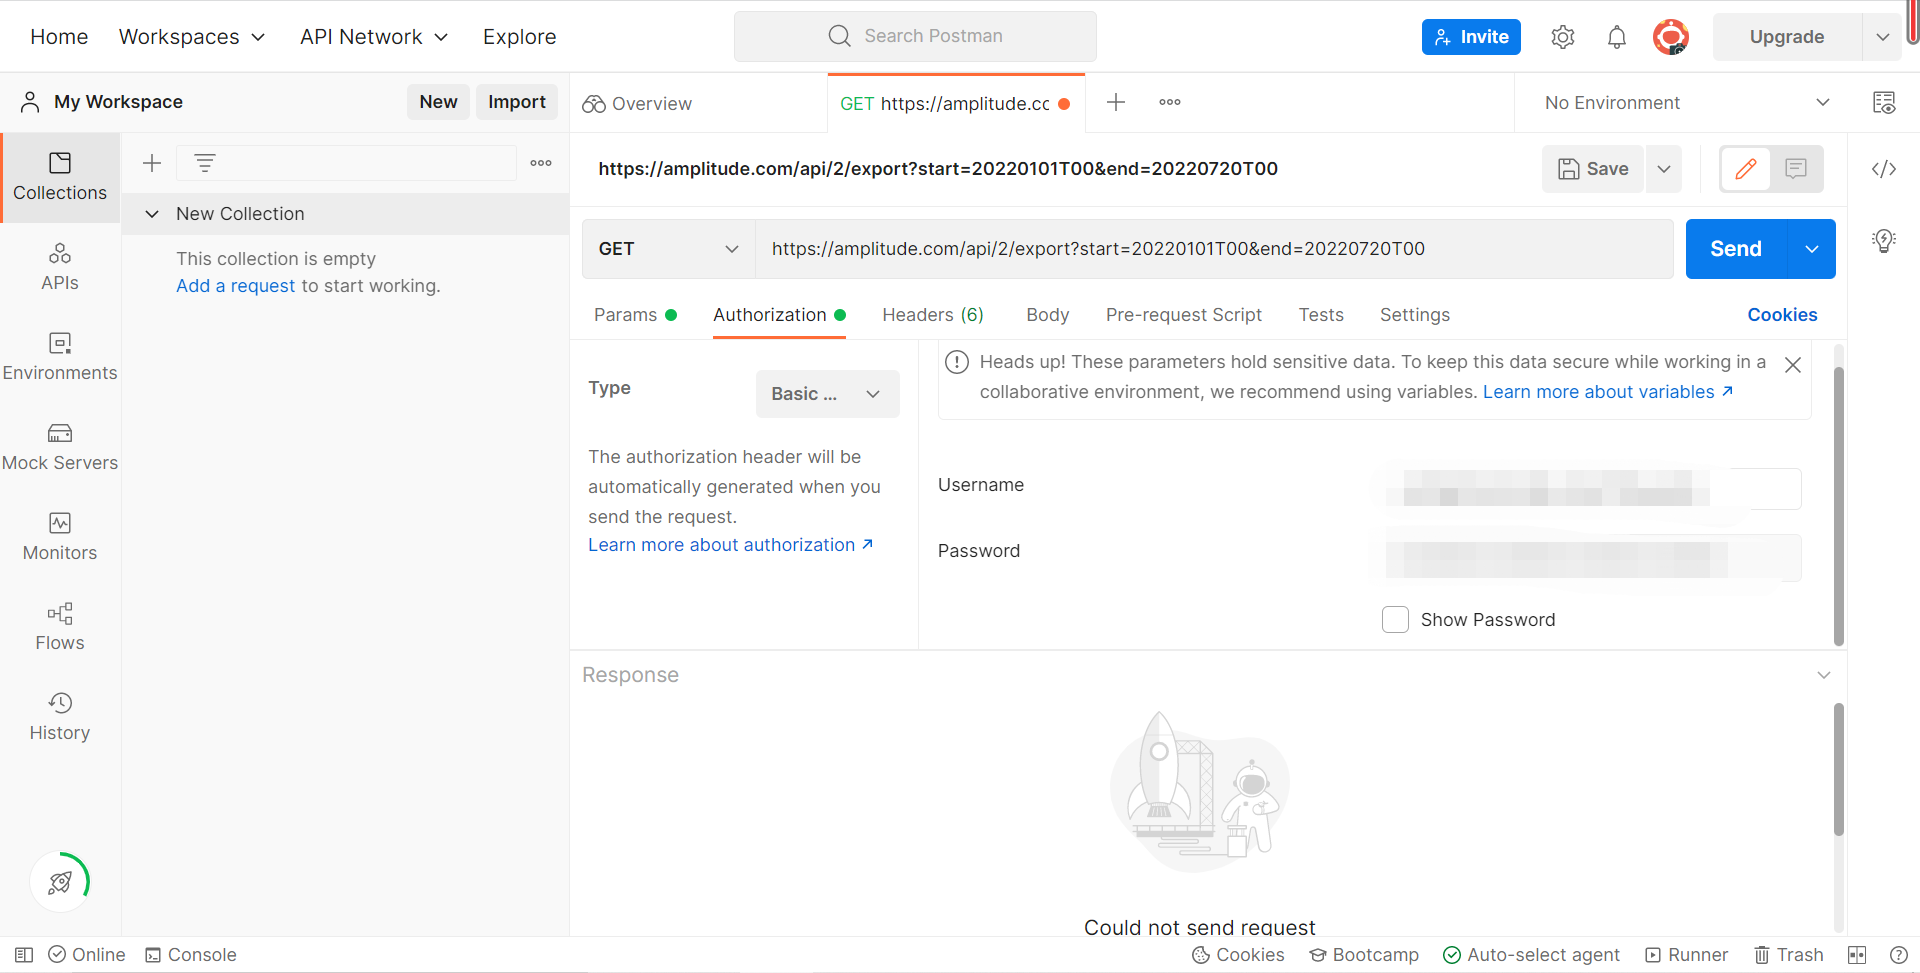This screenshot has width=1920, height=973.
Task: Switch to the Headers (6) tab
Action: click(932, 315)
